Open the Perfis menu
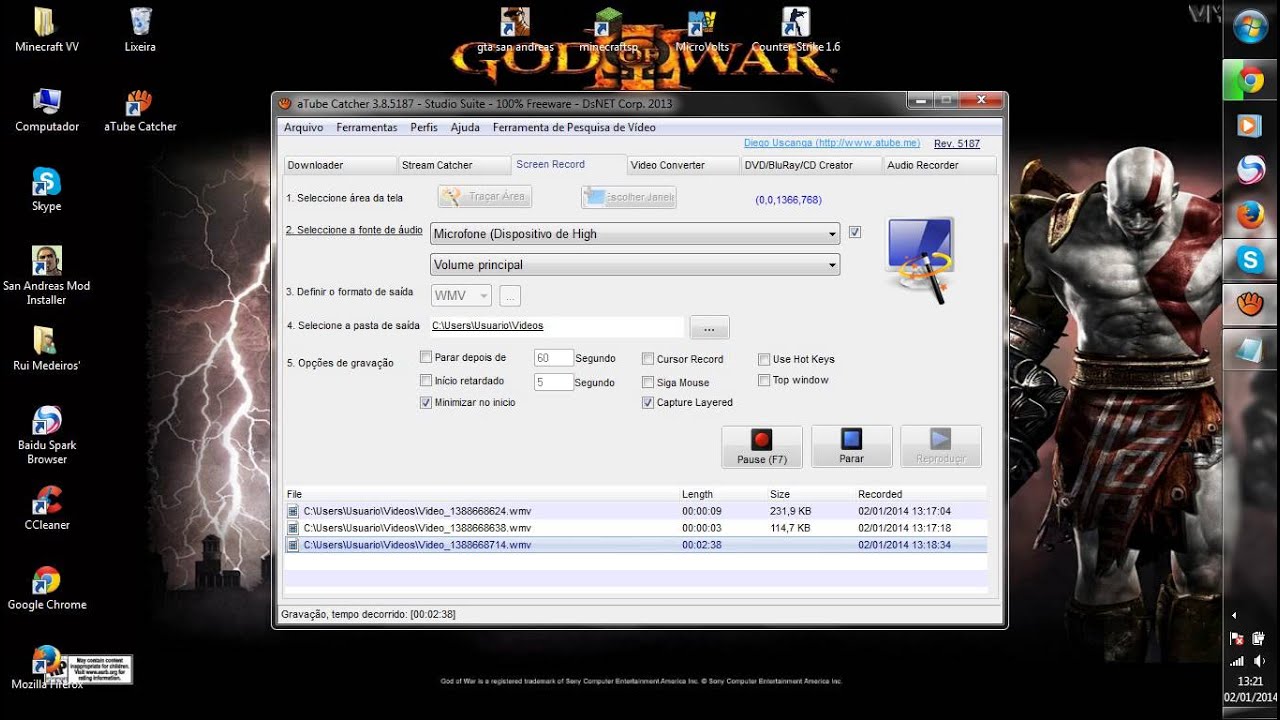1280x720 pixels. point(424,127)
